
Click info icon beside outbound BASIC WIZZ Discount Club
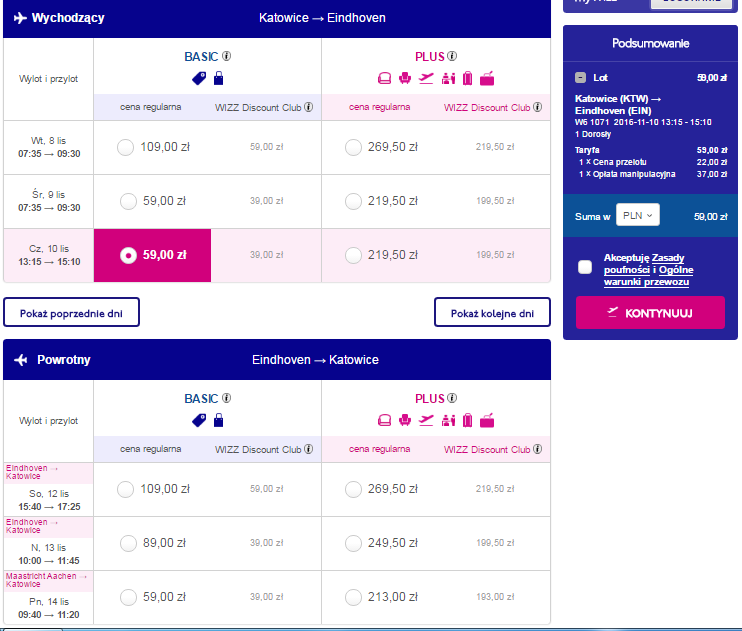tap(309, 107)
